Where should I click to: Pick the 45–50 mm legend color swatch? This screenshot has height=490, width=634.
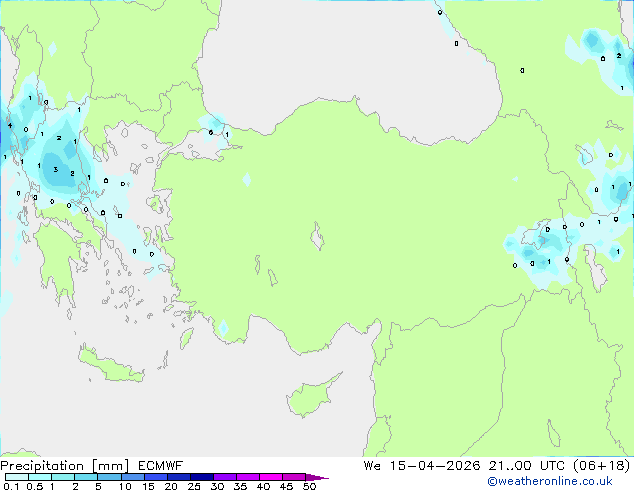click(294, 477)
